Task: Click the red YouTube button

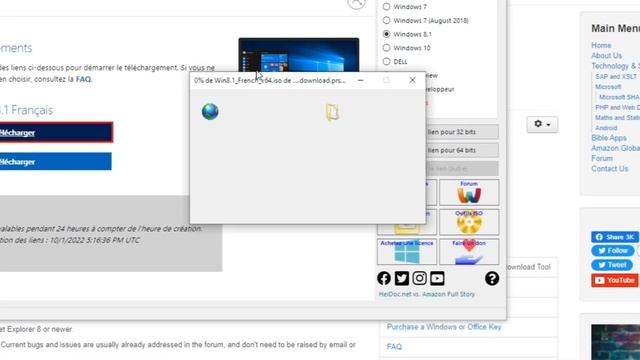Action: tap(615, 280)
